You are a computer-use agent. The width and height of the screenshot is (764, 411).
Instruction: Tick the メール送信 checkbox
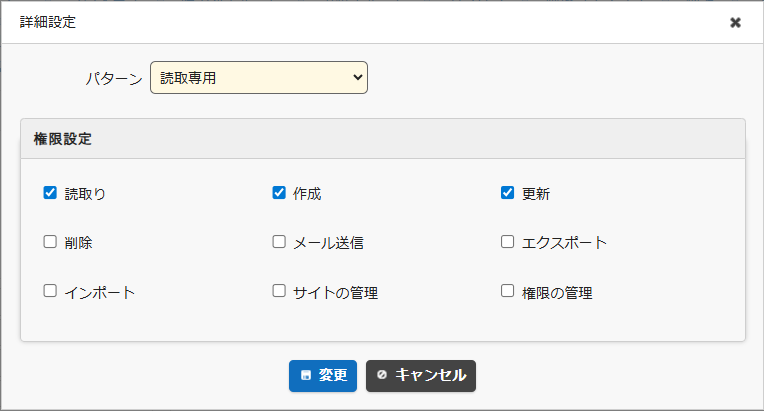279,242
